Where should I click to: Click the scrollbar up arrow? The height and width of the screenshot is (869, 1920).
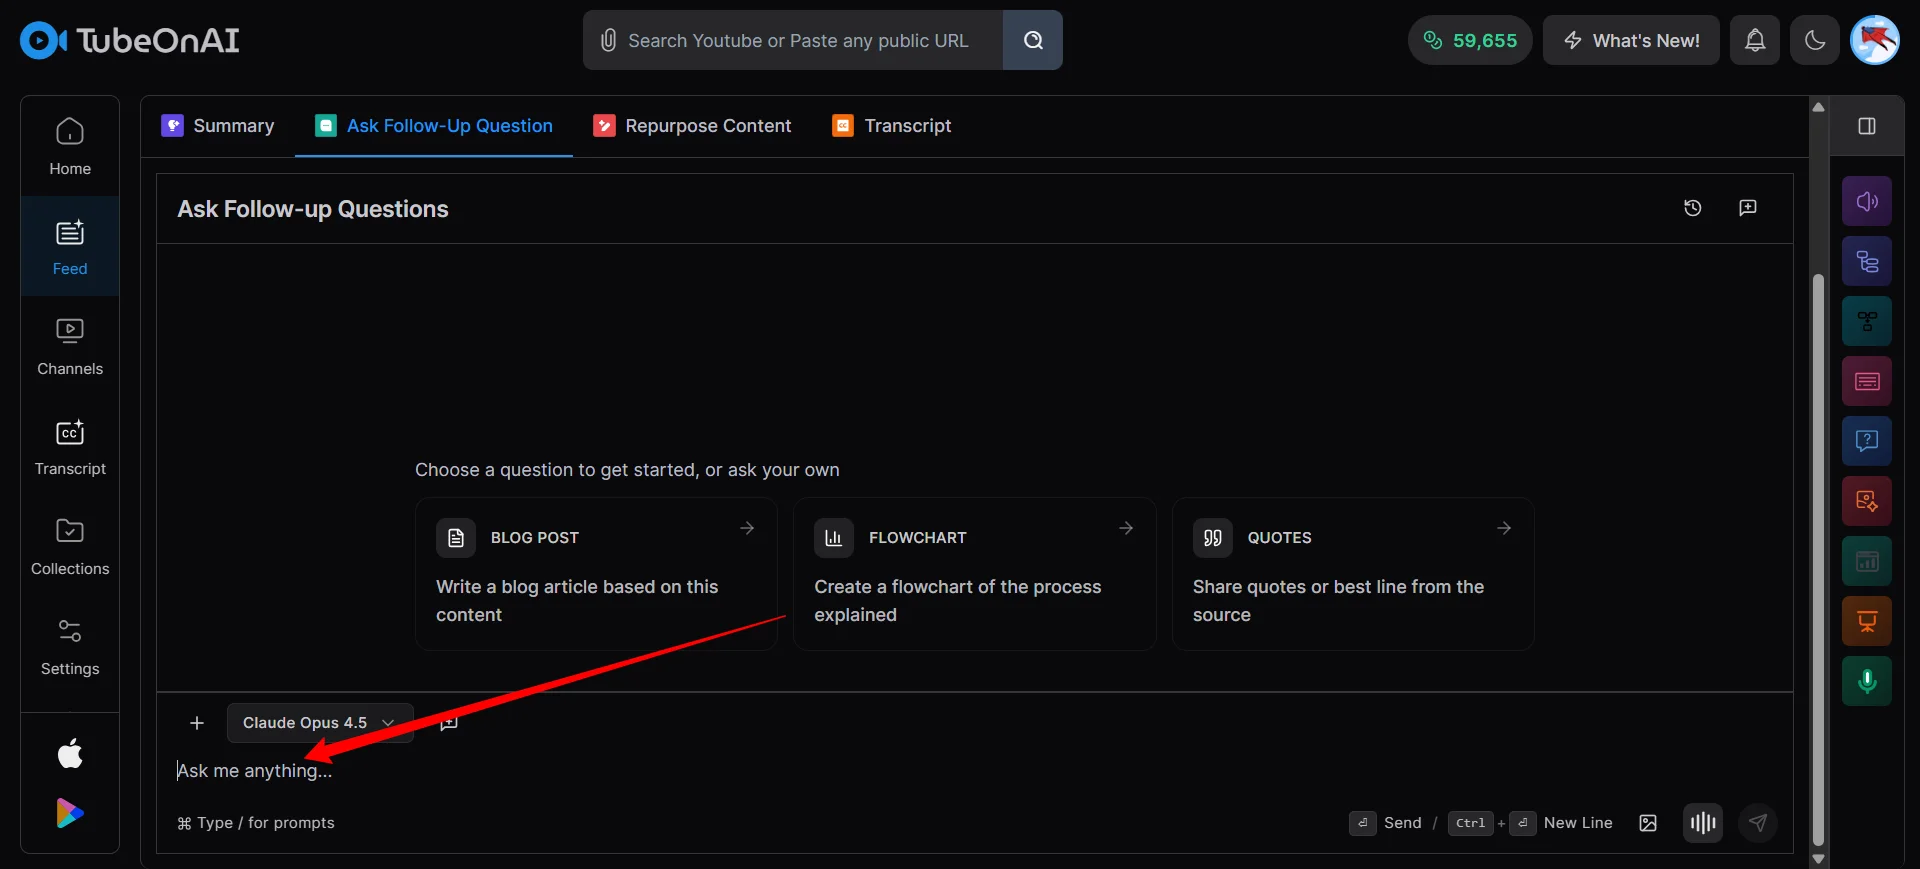(x=1819, y=107)
